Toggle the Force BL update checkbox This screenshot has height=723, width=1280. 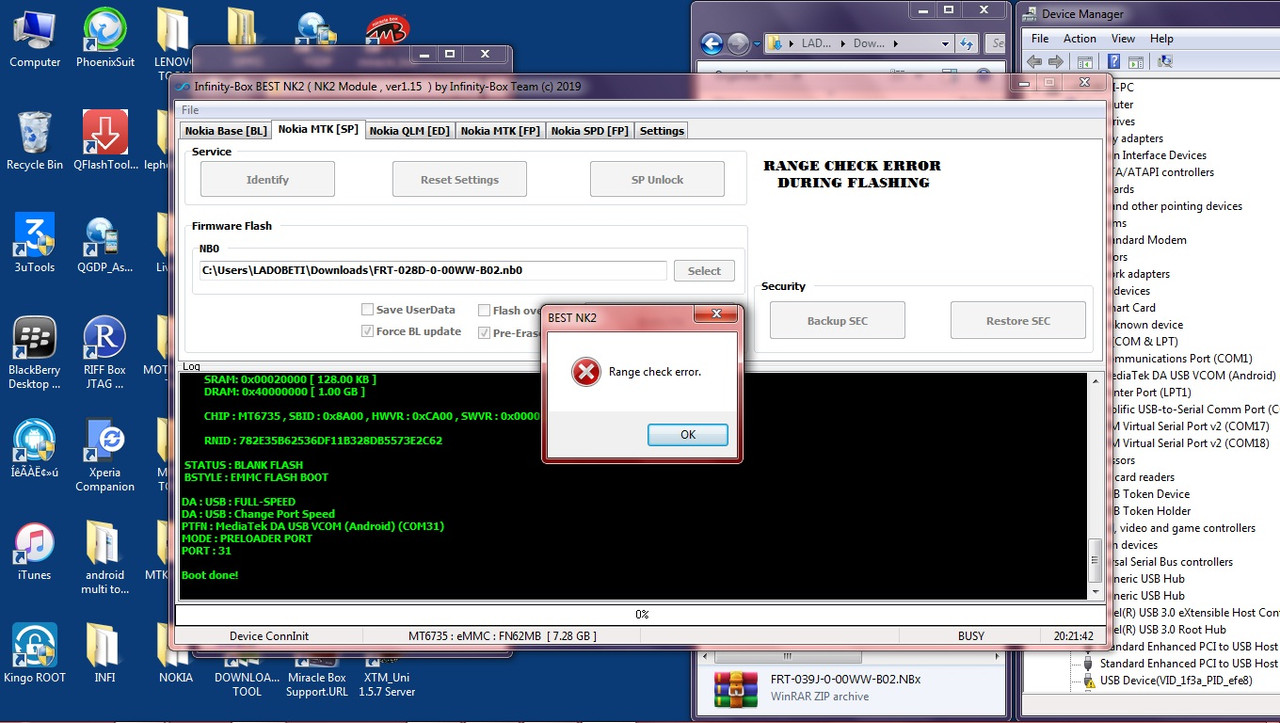tap(367, 331)
